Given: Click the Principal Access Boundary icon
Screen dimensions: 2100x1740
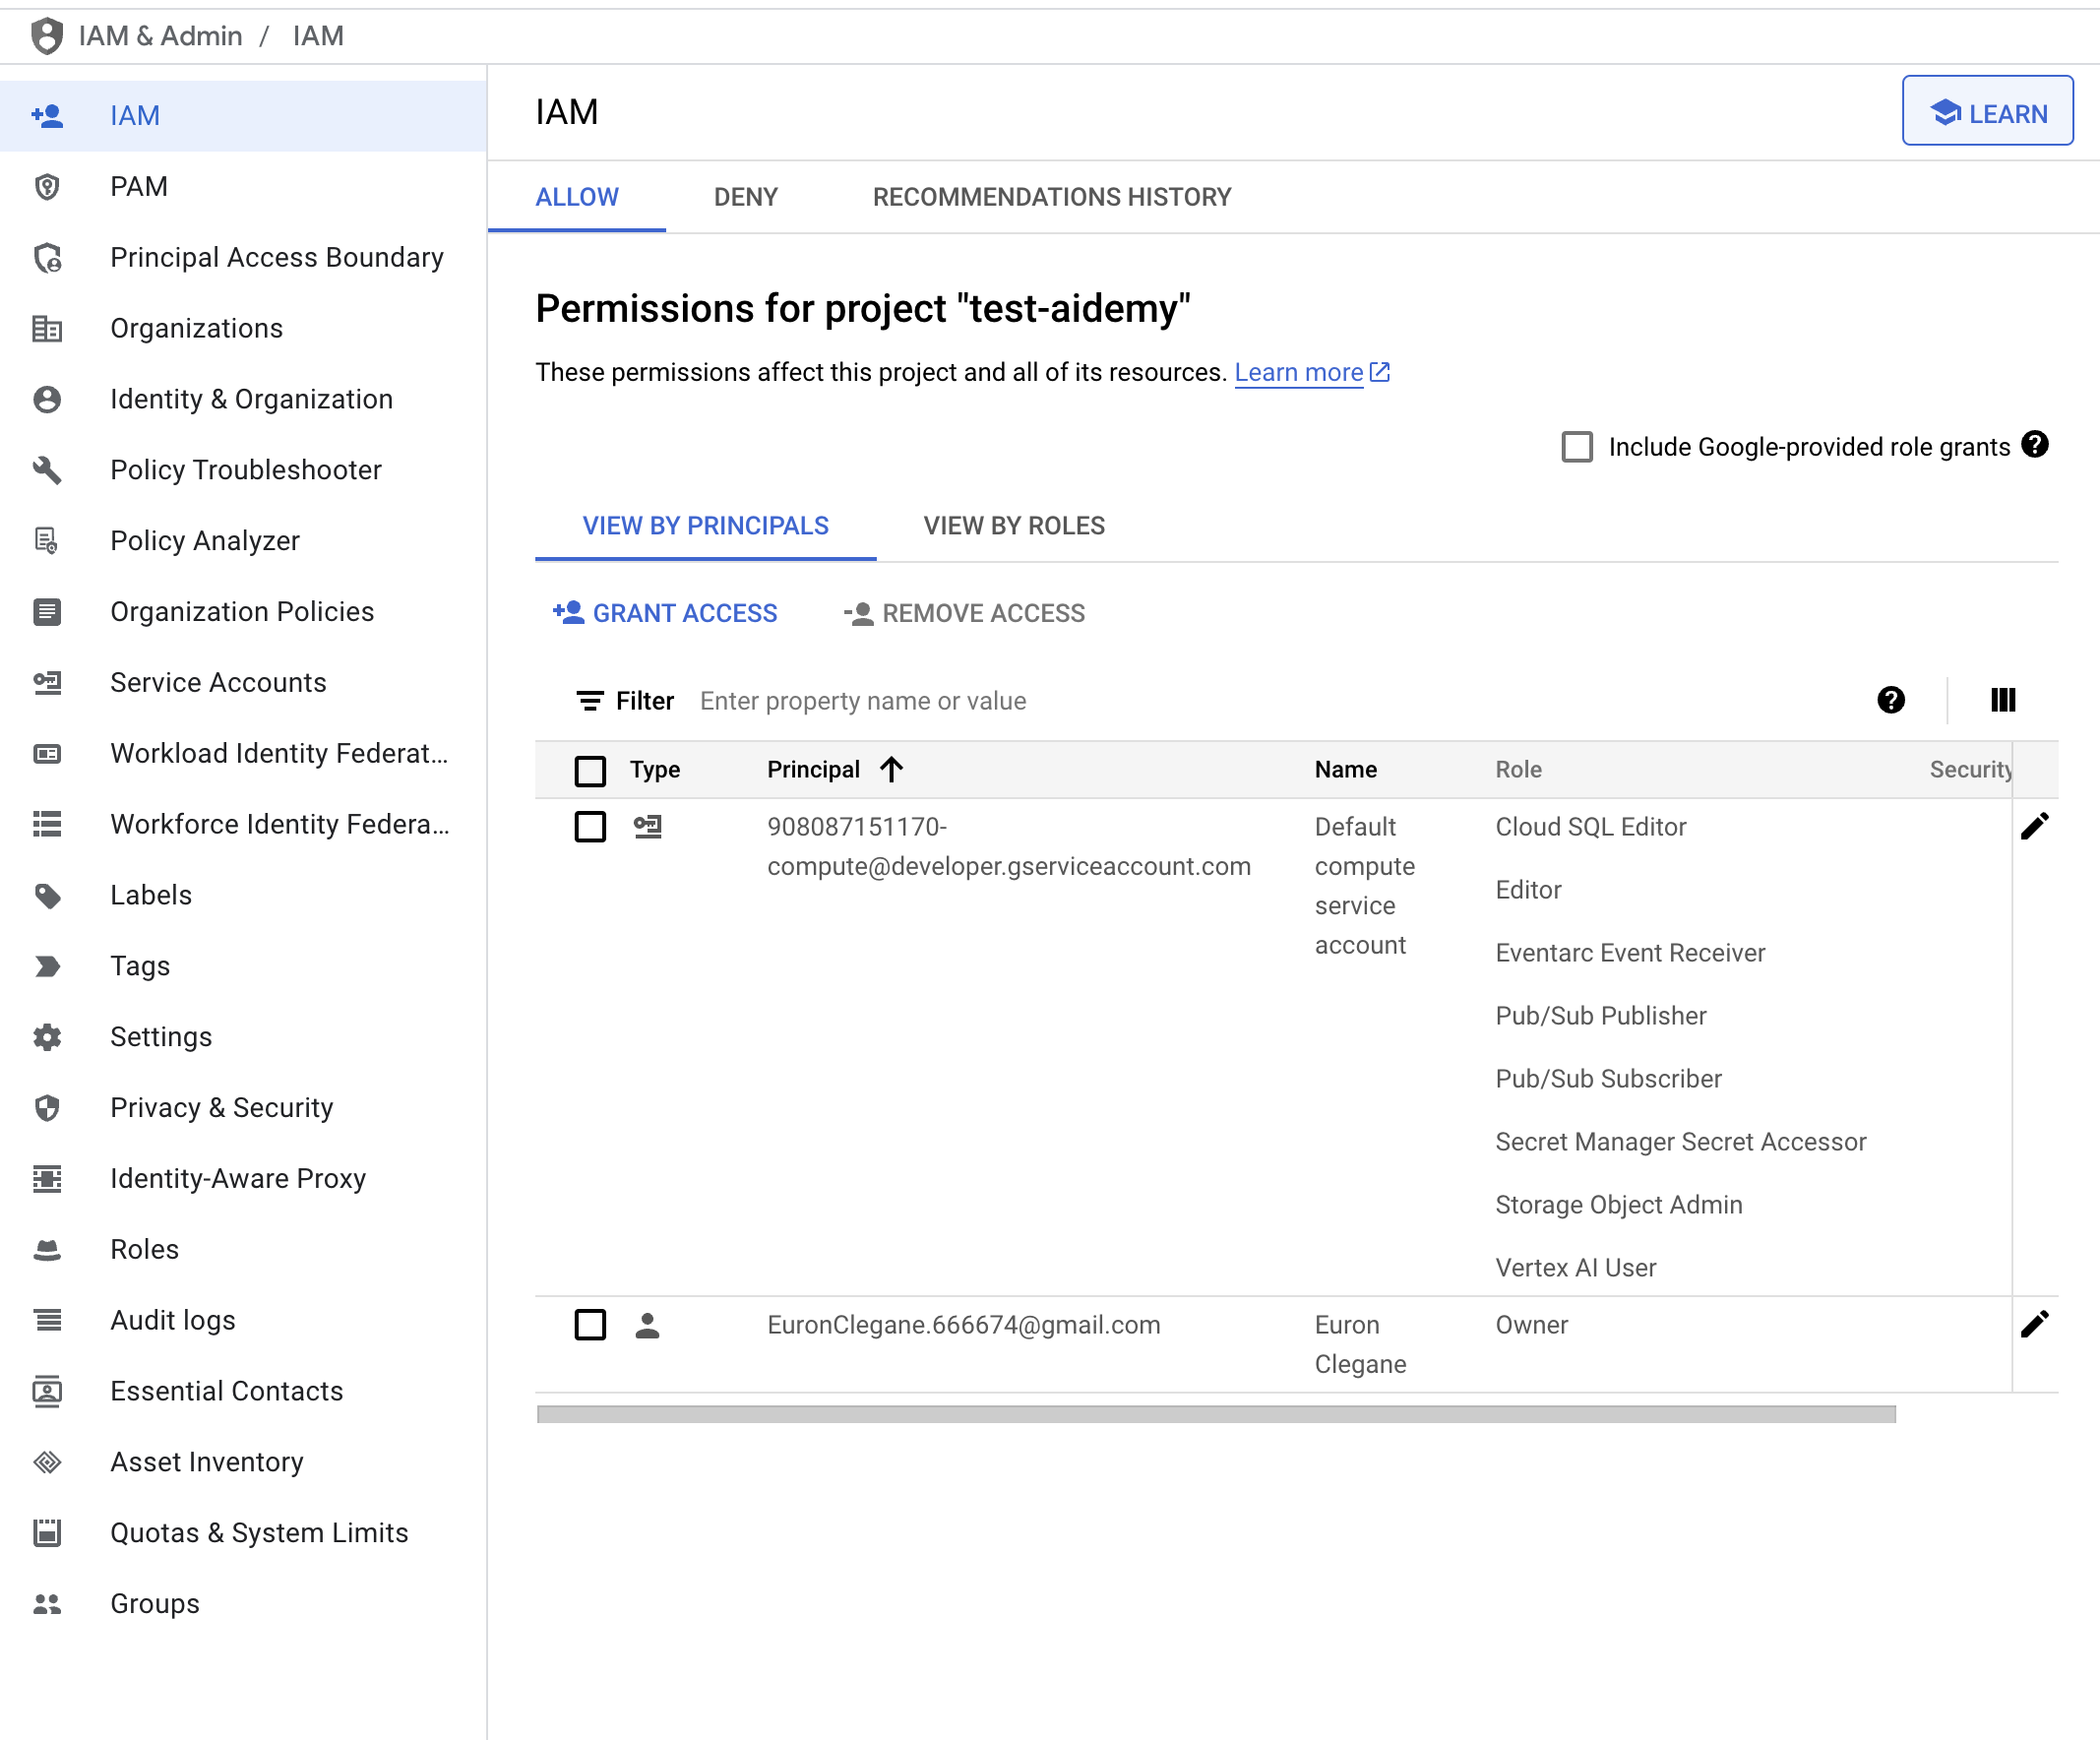Looking at the screenshot, I should [47, 256].
